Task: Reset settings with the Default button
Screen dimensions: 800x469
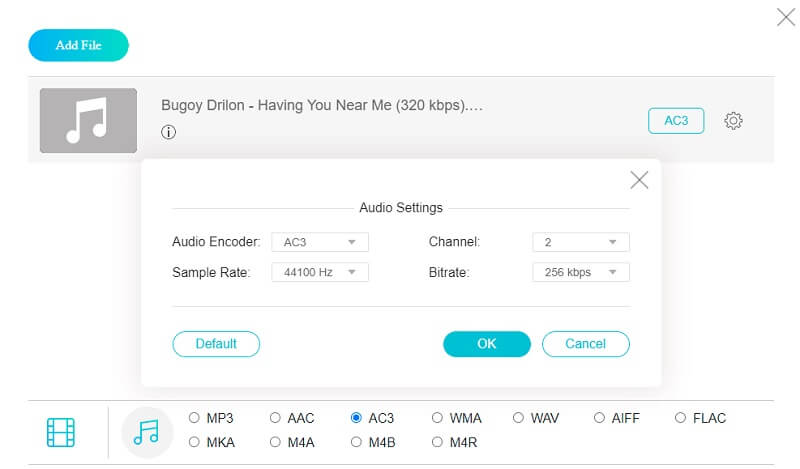Action: (216, 344)
